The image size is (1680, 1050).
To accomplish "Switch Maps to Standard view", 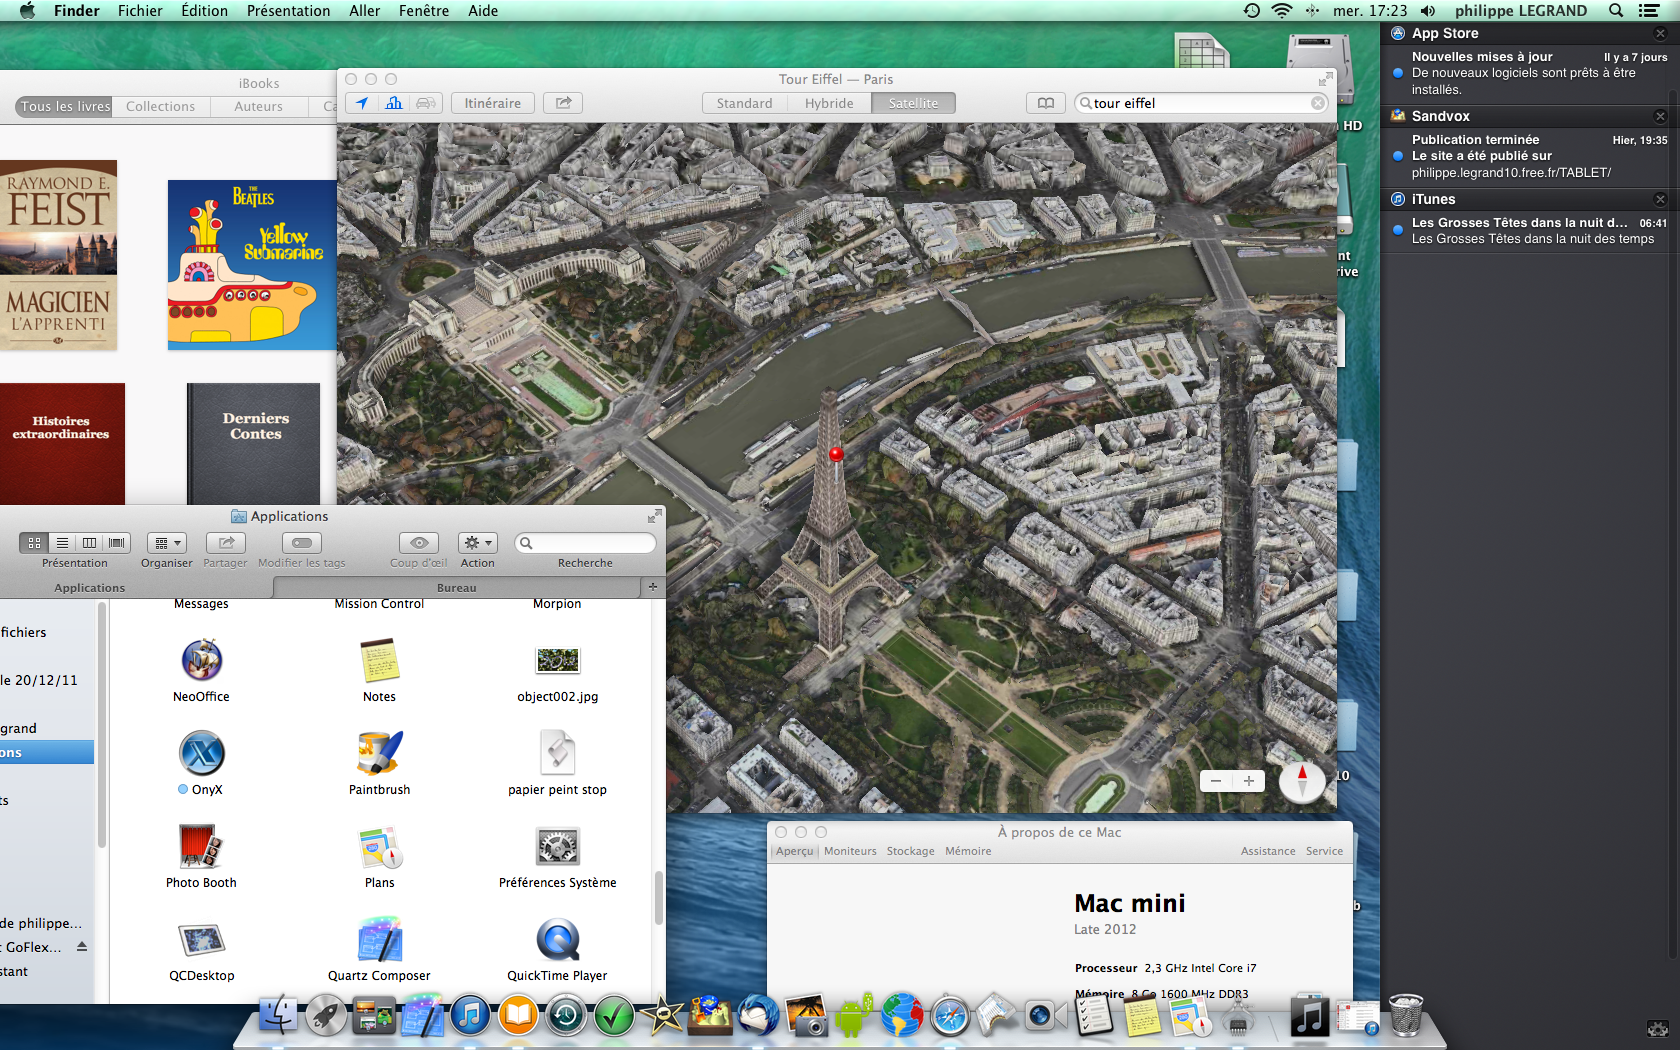I will (744, 103).
